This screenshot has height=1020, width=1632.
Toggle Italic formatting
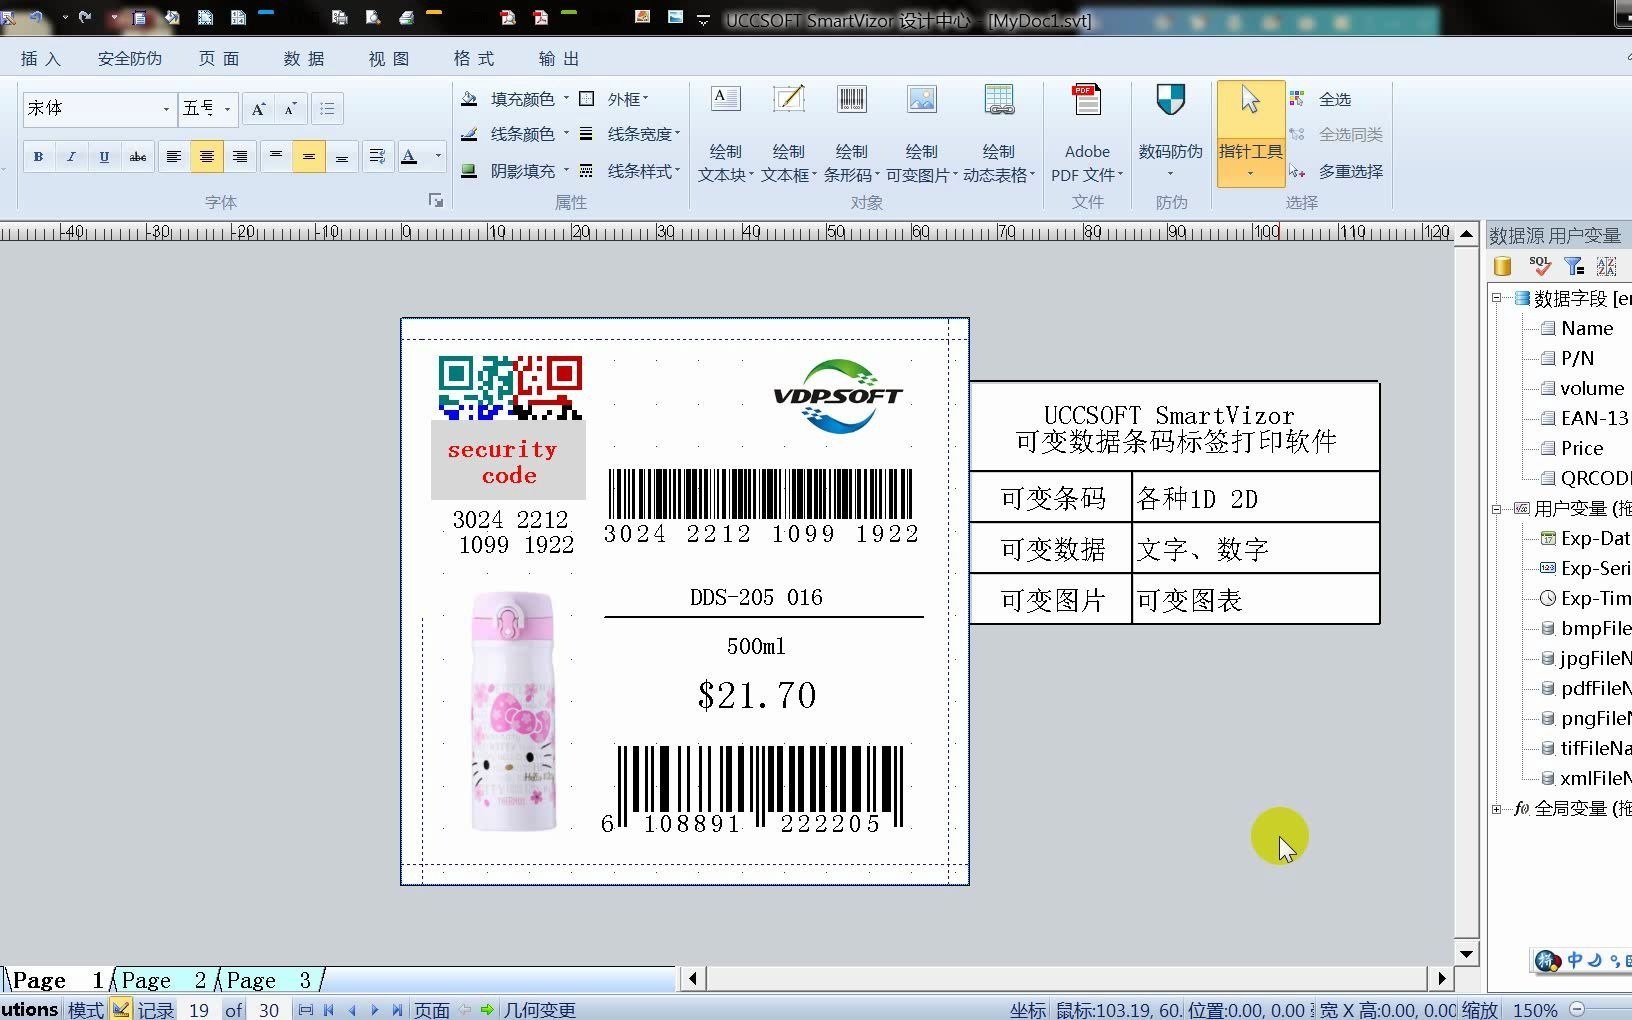(71, 156)
